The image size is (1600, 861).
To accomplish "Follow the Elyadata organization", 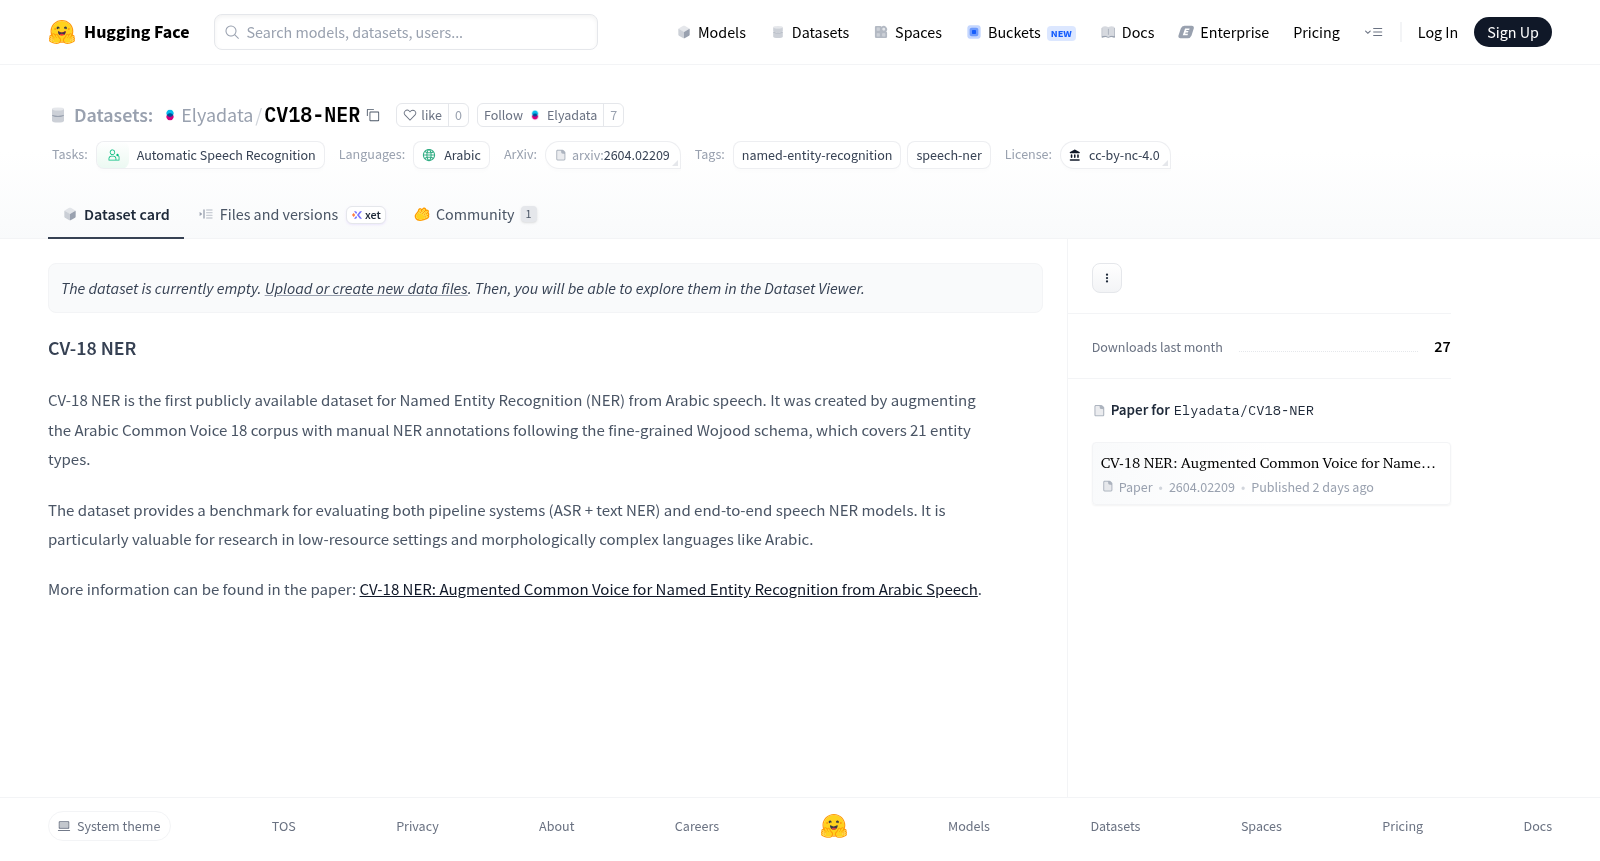I will (x=540, y=115).
